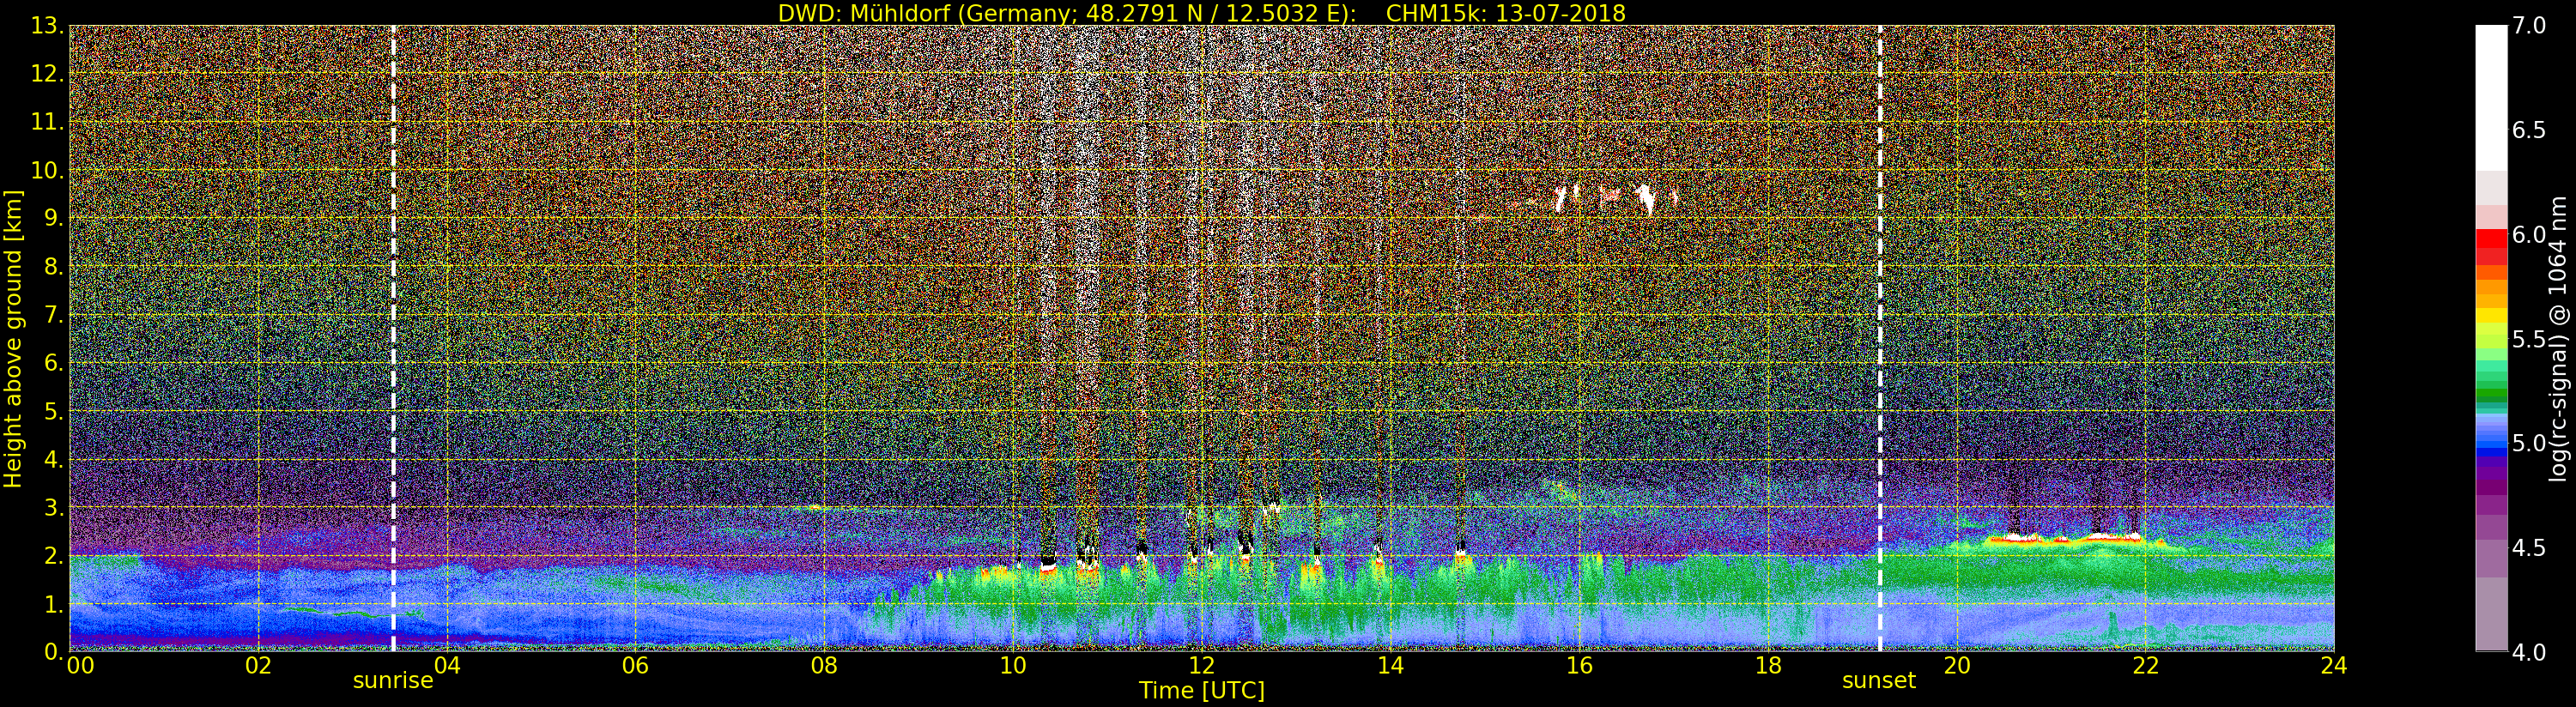Screen dimensions: 2576x707
Task: Click the '10' time tick label
Action: (x=1013, y=666)
